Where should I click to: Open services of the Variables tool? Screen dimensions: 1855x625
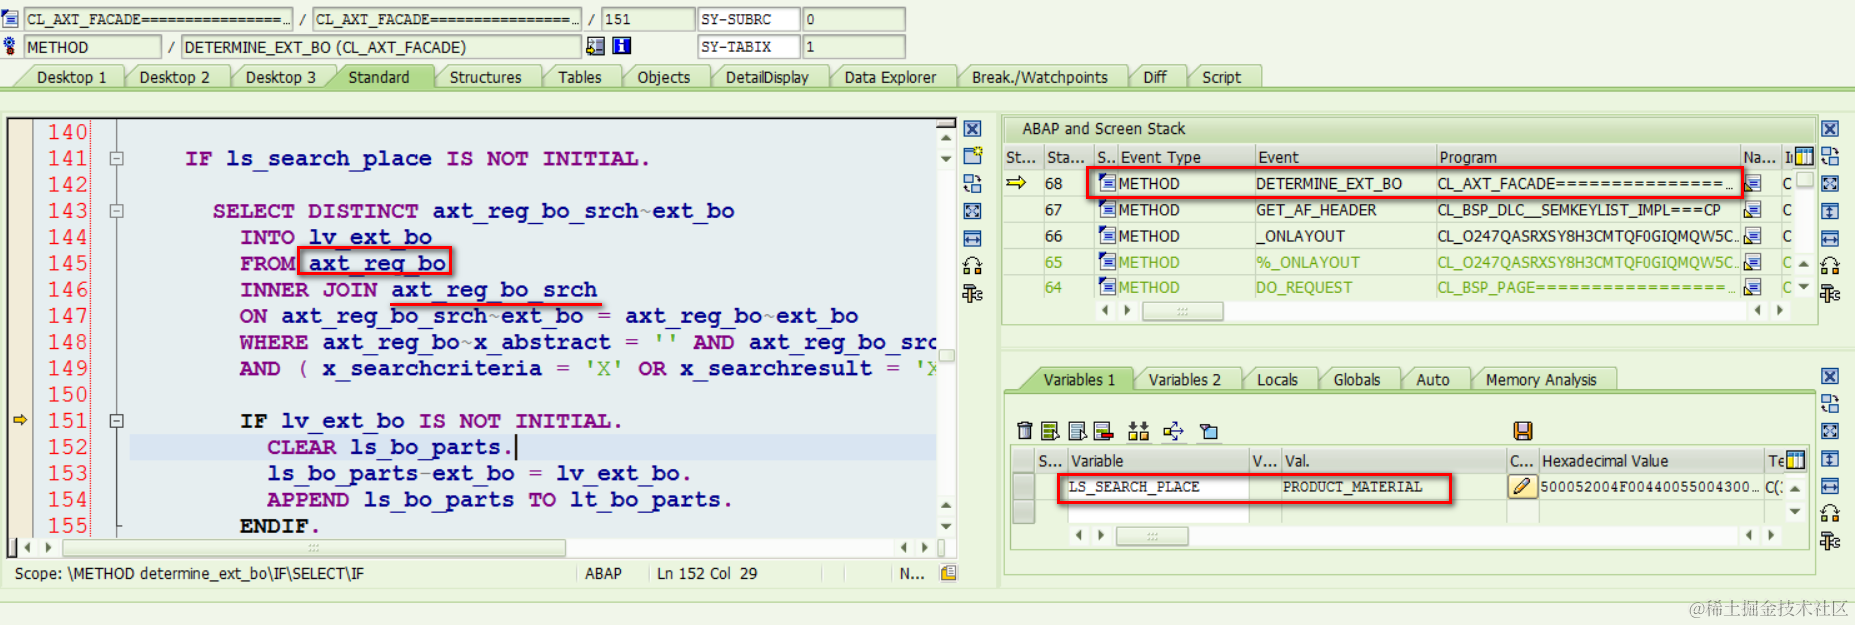tap(1830, 513)
